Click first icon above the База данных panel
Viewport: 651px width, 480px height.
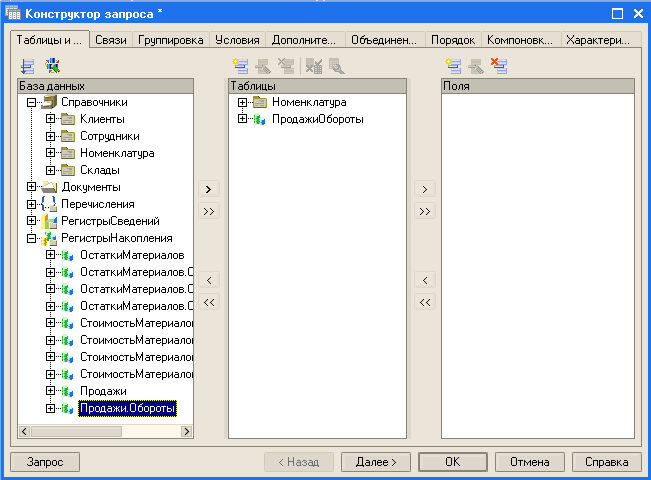coord(27,67)
